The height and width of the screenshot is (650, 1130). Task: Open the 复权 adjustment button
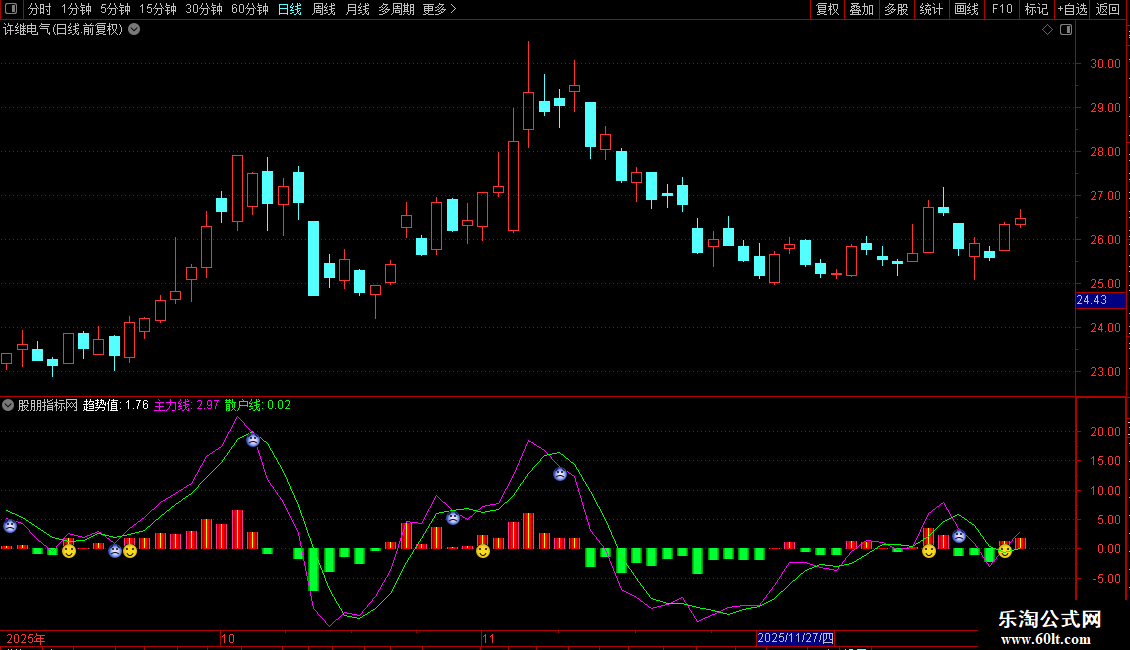point(827,9)
